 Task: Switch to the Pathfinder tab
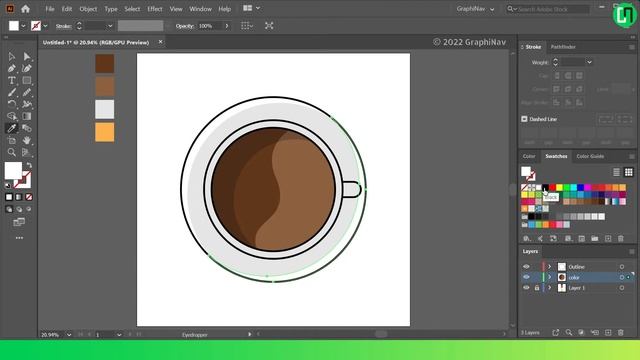tap(563, 47)
